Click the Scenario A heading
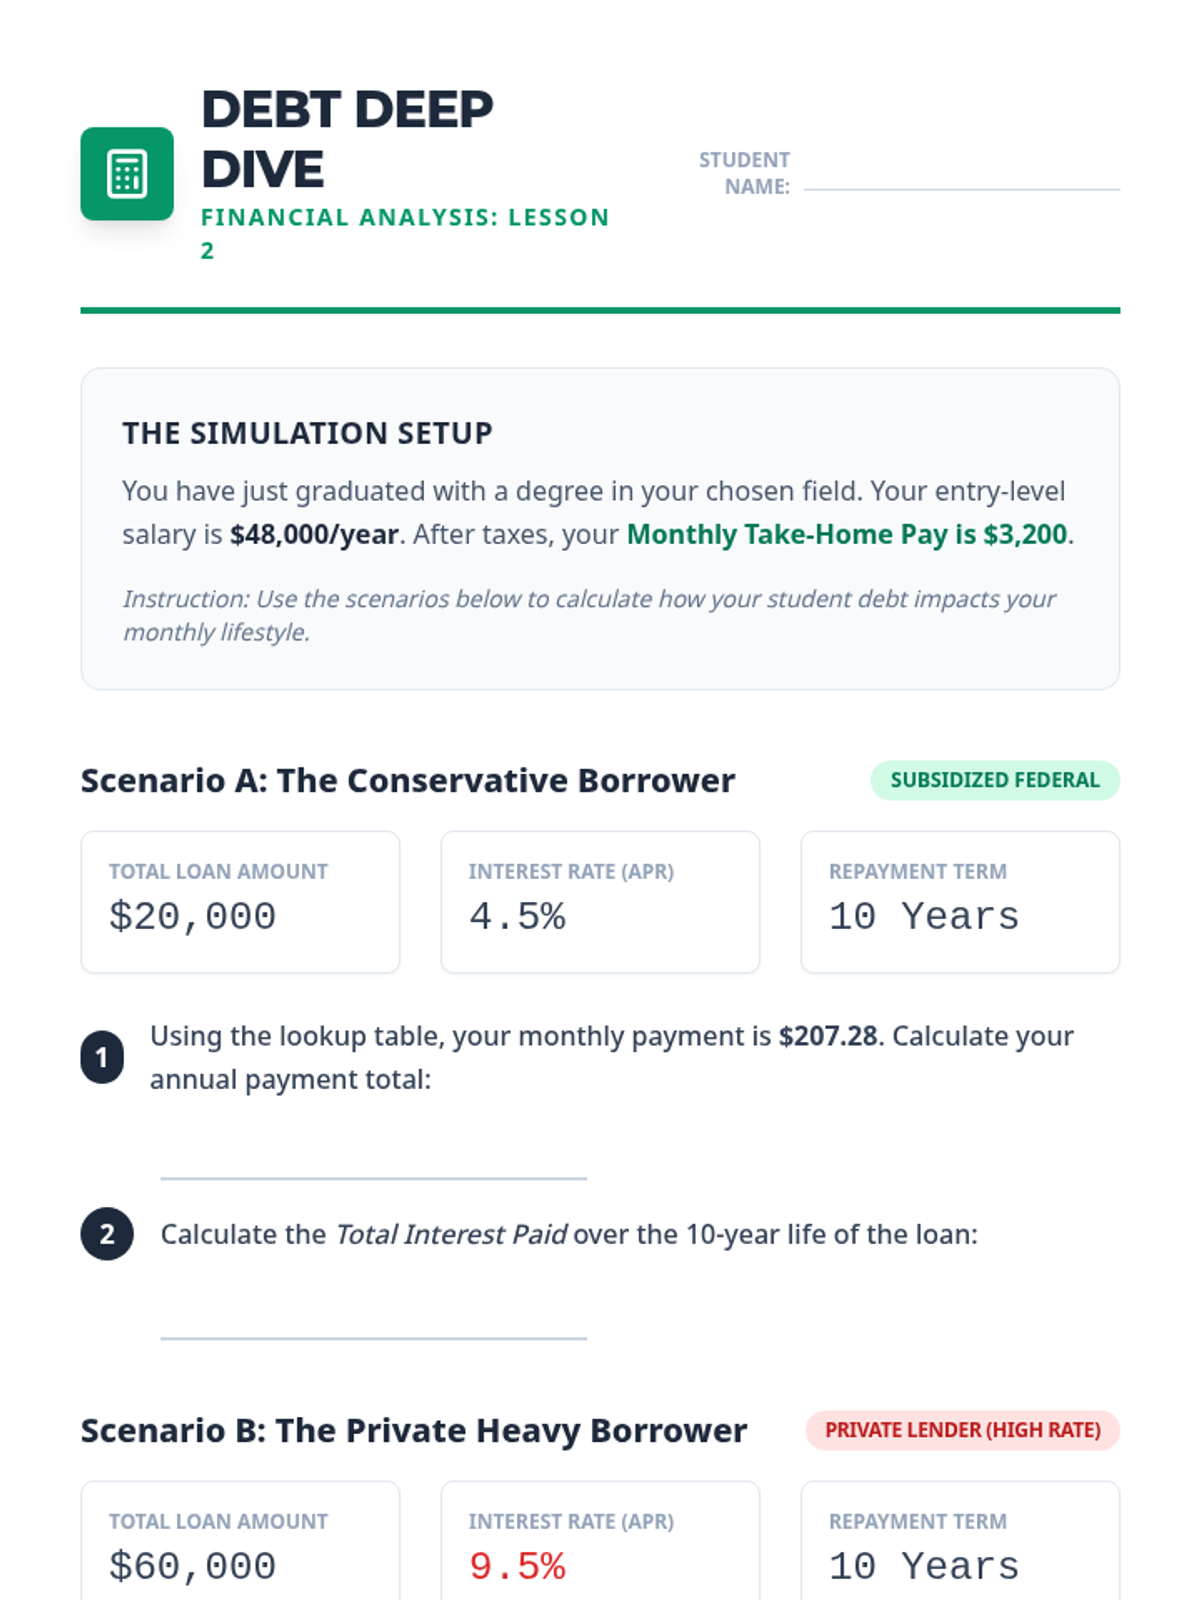The height and width of the screenshot is (1600, 1200). pyautogui.click(x=407, y=780)
